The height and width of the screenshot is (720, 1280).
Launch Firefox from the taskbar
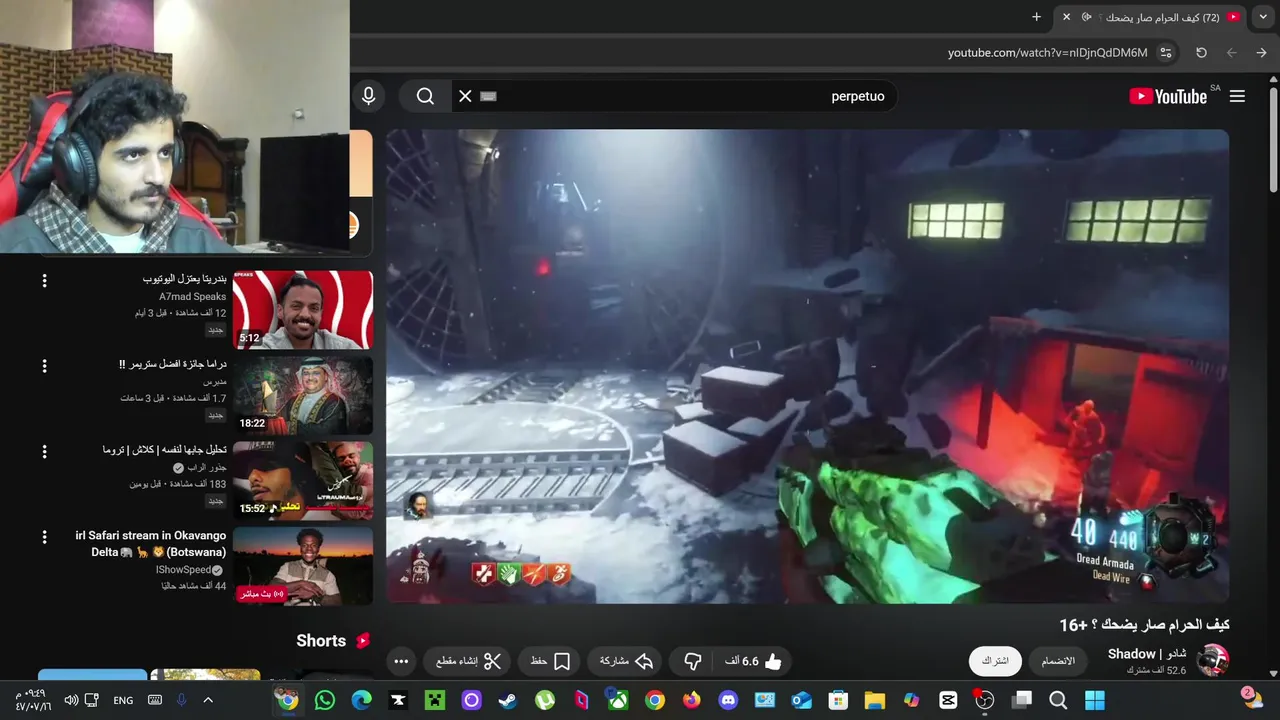click(x=692, y=700)
